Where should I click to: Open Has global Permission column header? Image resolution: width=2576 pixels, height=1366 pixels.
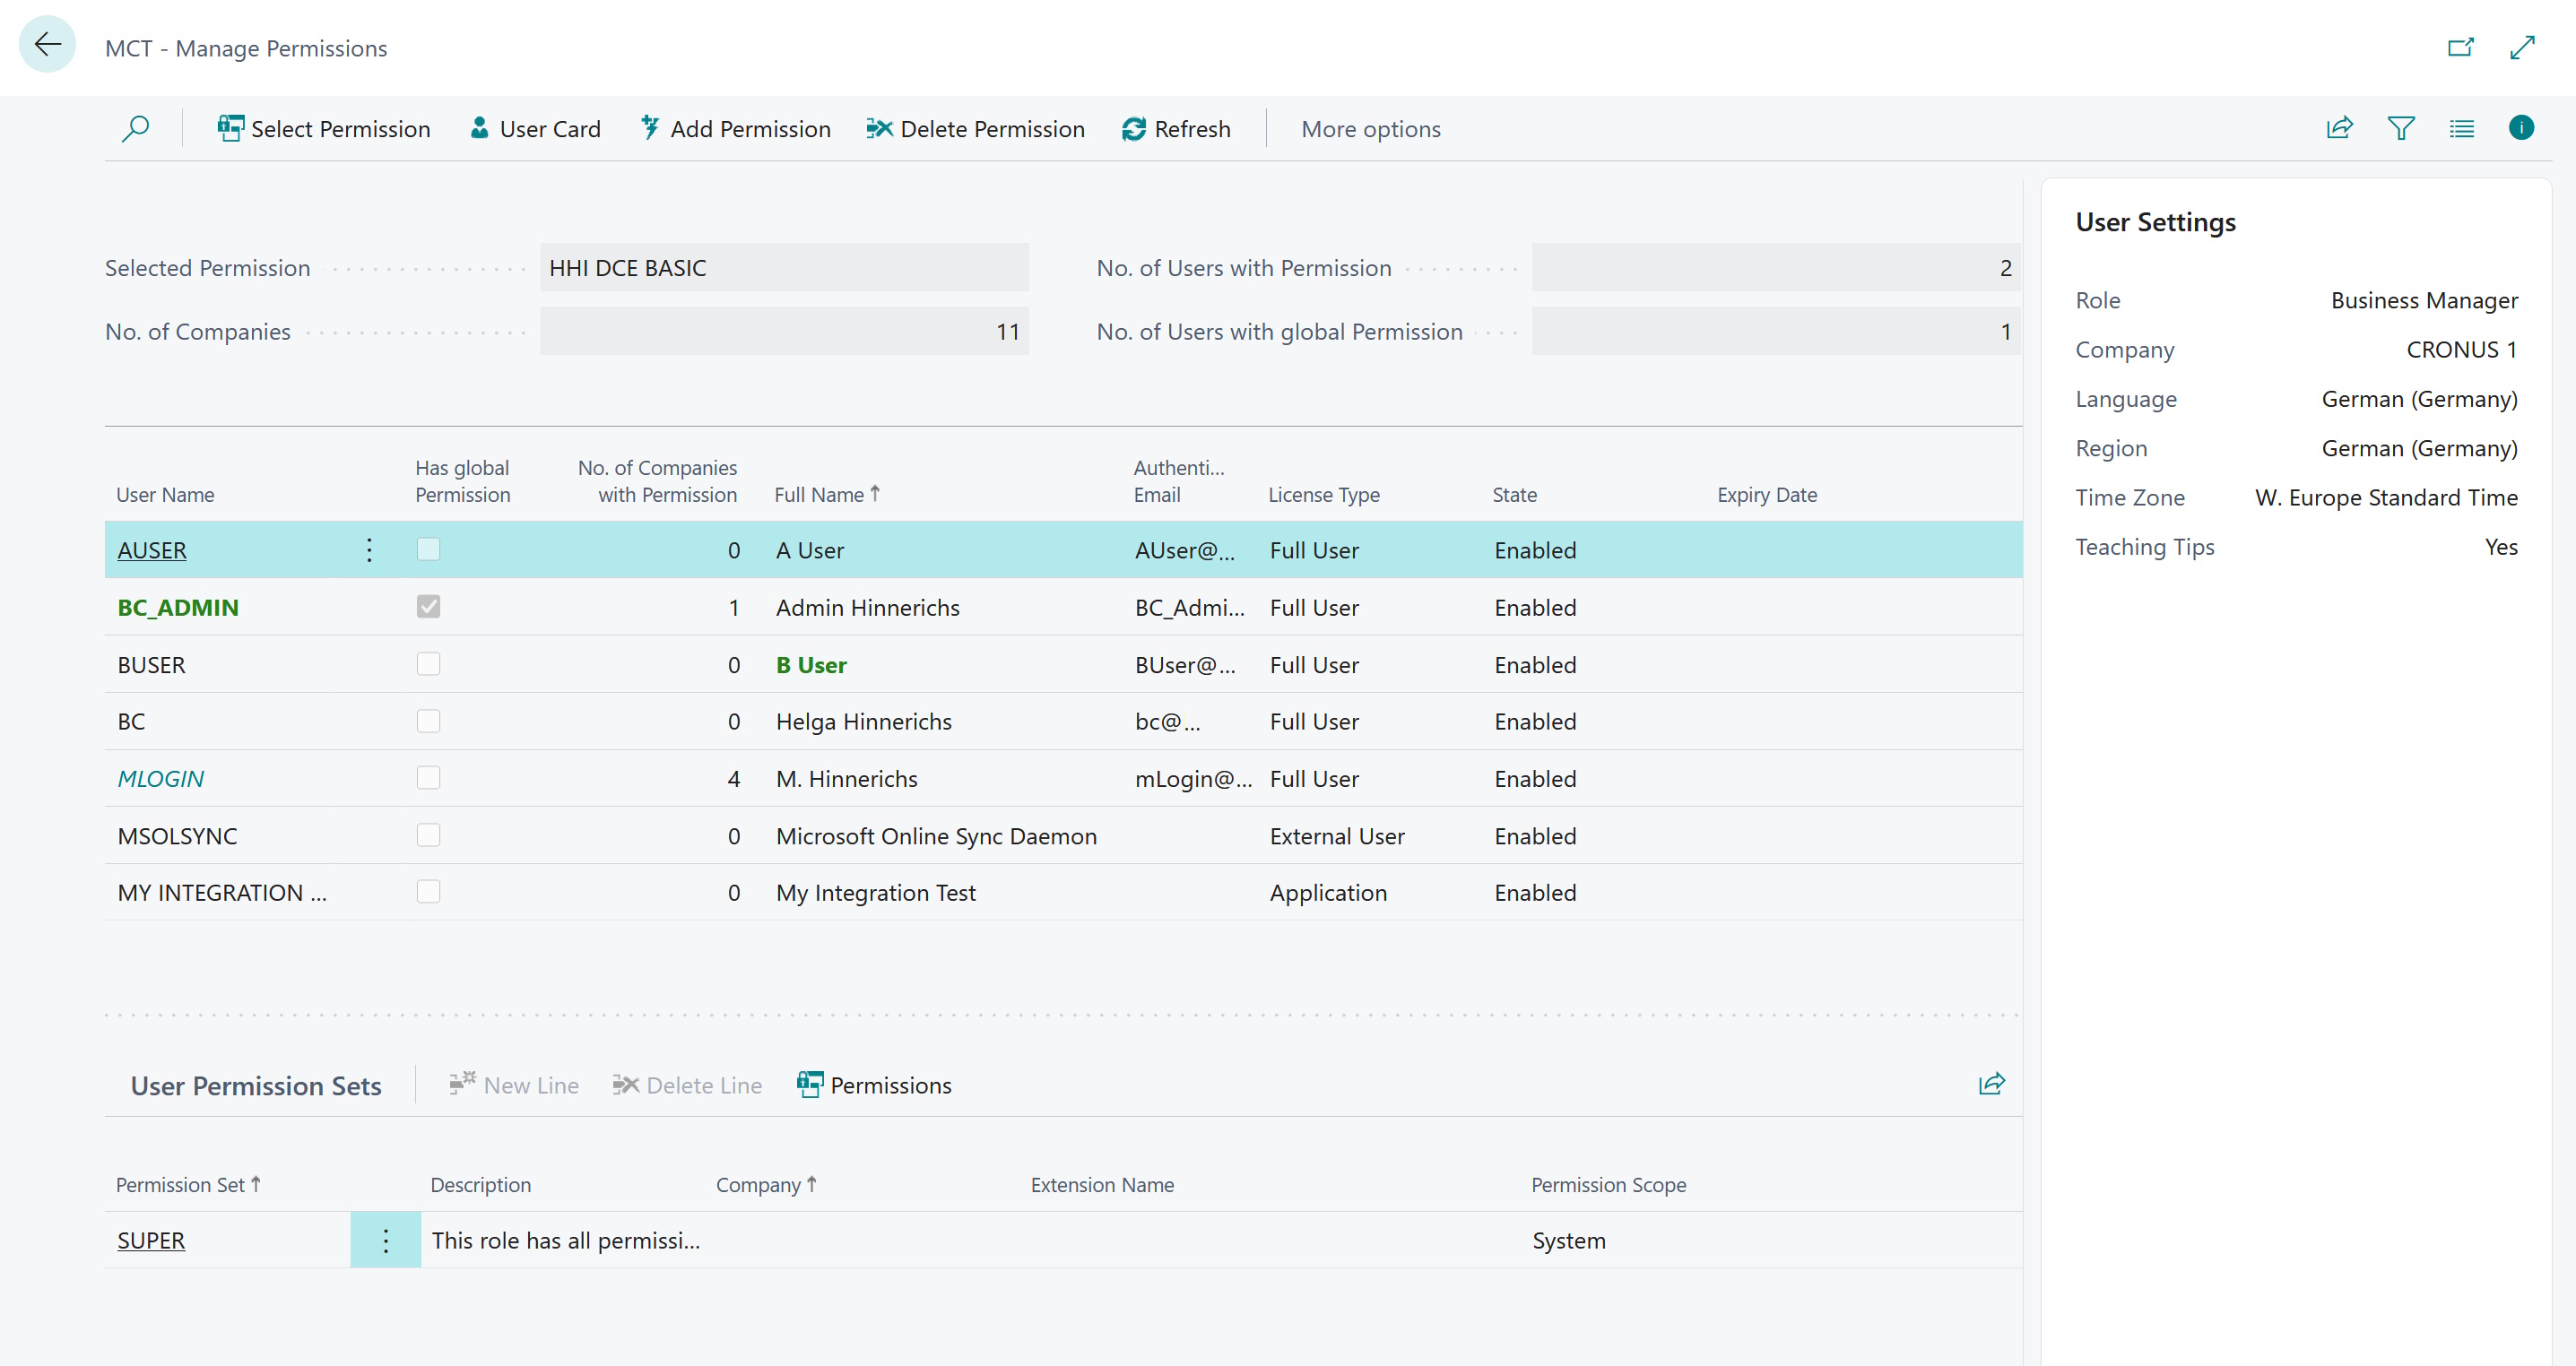pyautogui.click(x=462, y=481)
